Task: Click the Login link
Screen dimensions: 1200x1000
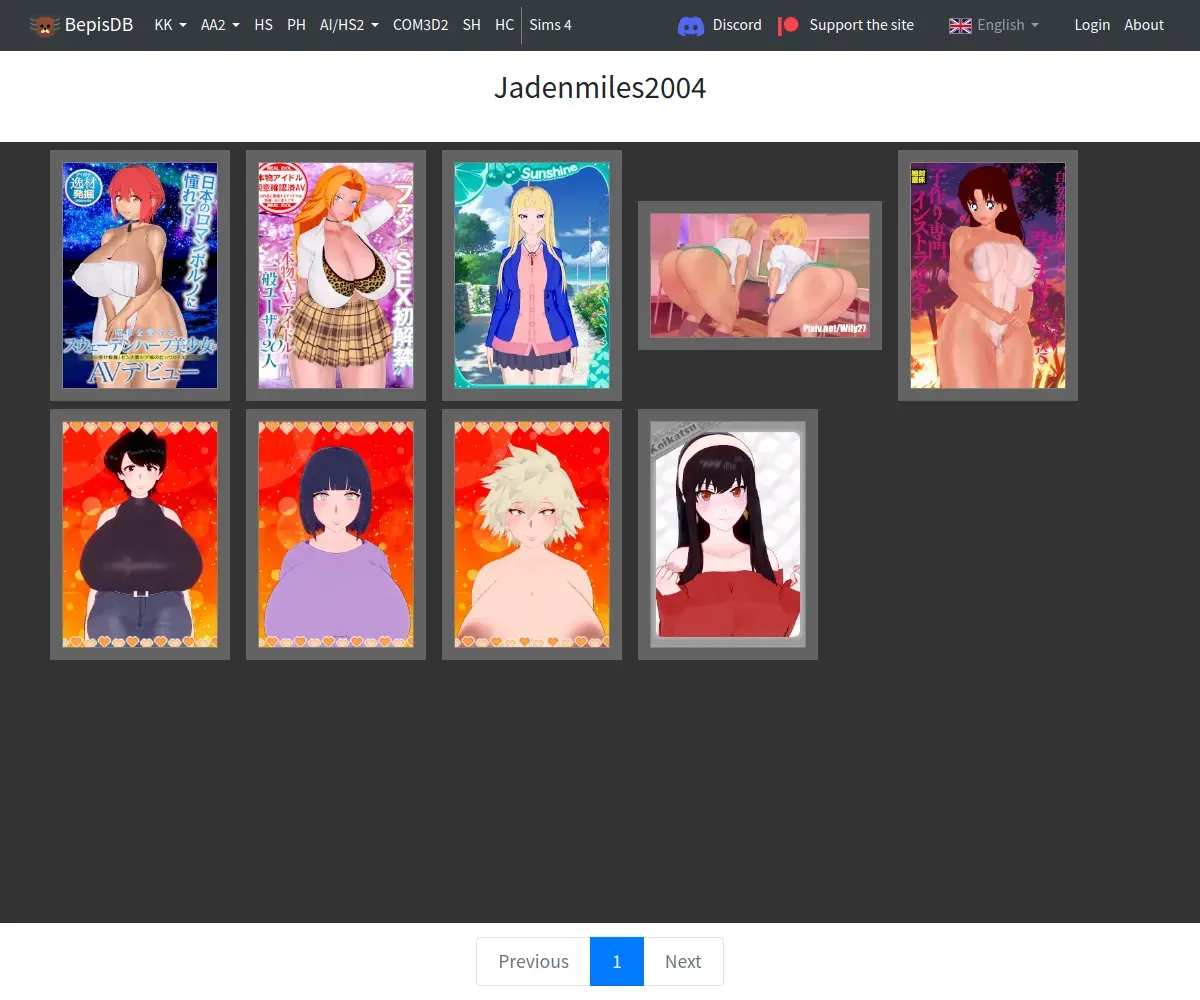Action: (1092, 25)
